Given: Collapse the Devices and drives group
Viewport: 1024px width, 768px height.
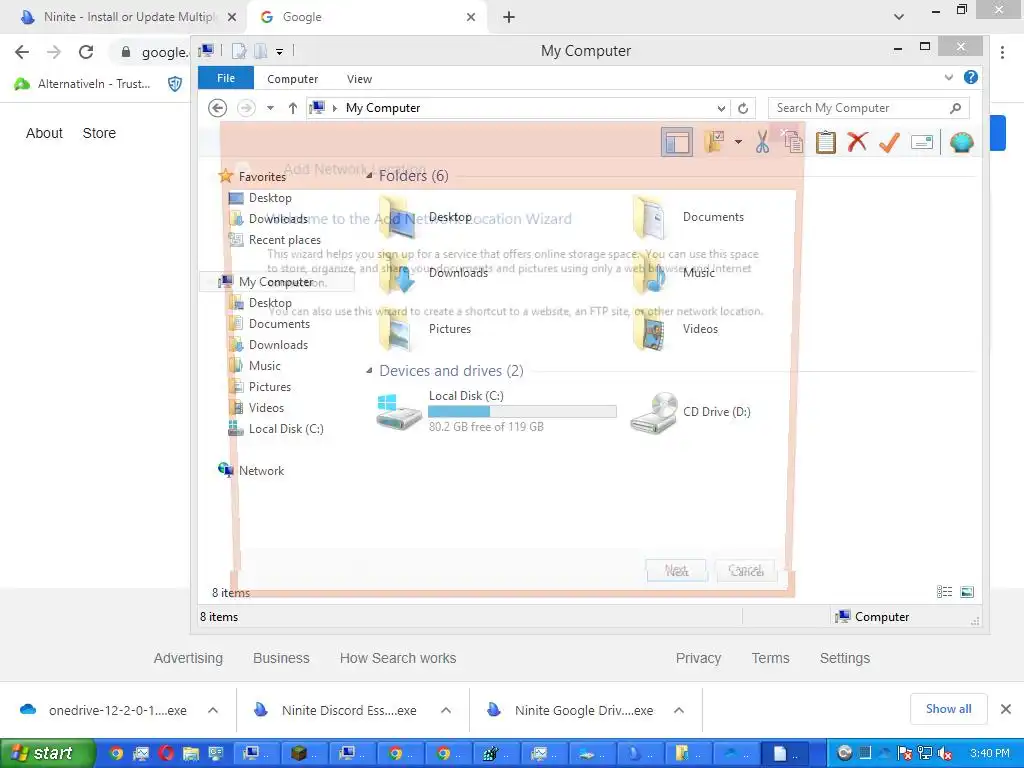Looking at the screenshot, I should (369, 370).
